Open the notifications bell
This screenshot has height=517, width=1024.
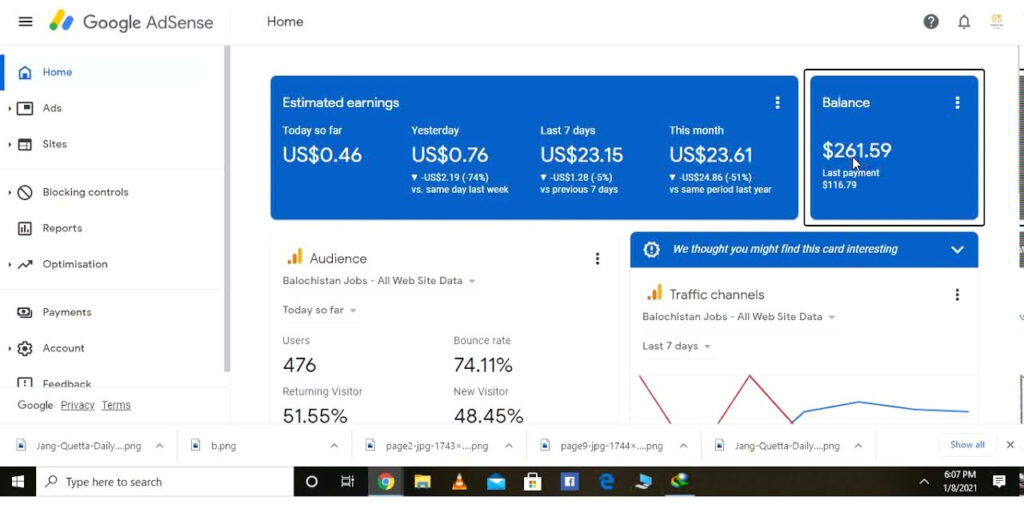[964, 22]
